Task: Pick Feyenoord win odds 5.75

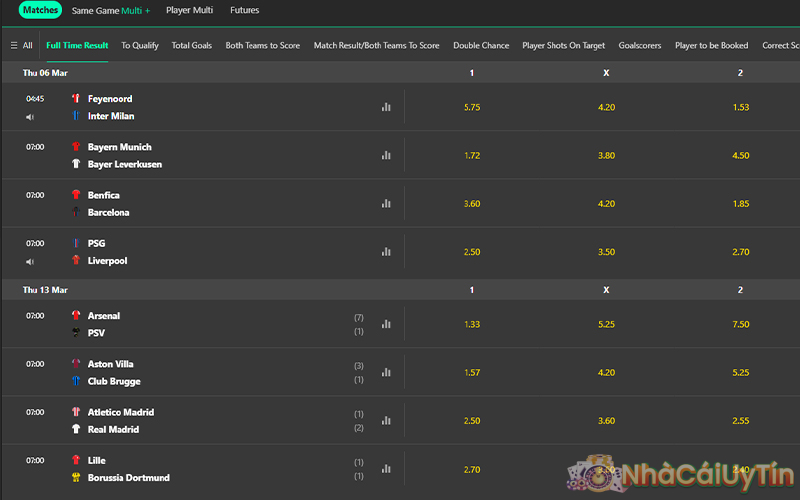Action: click(473, 107)
